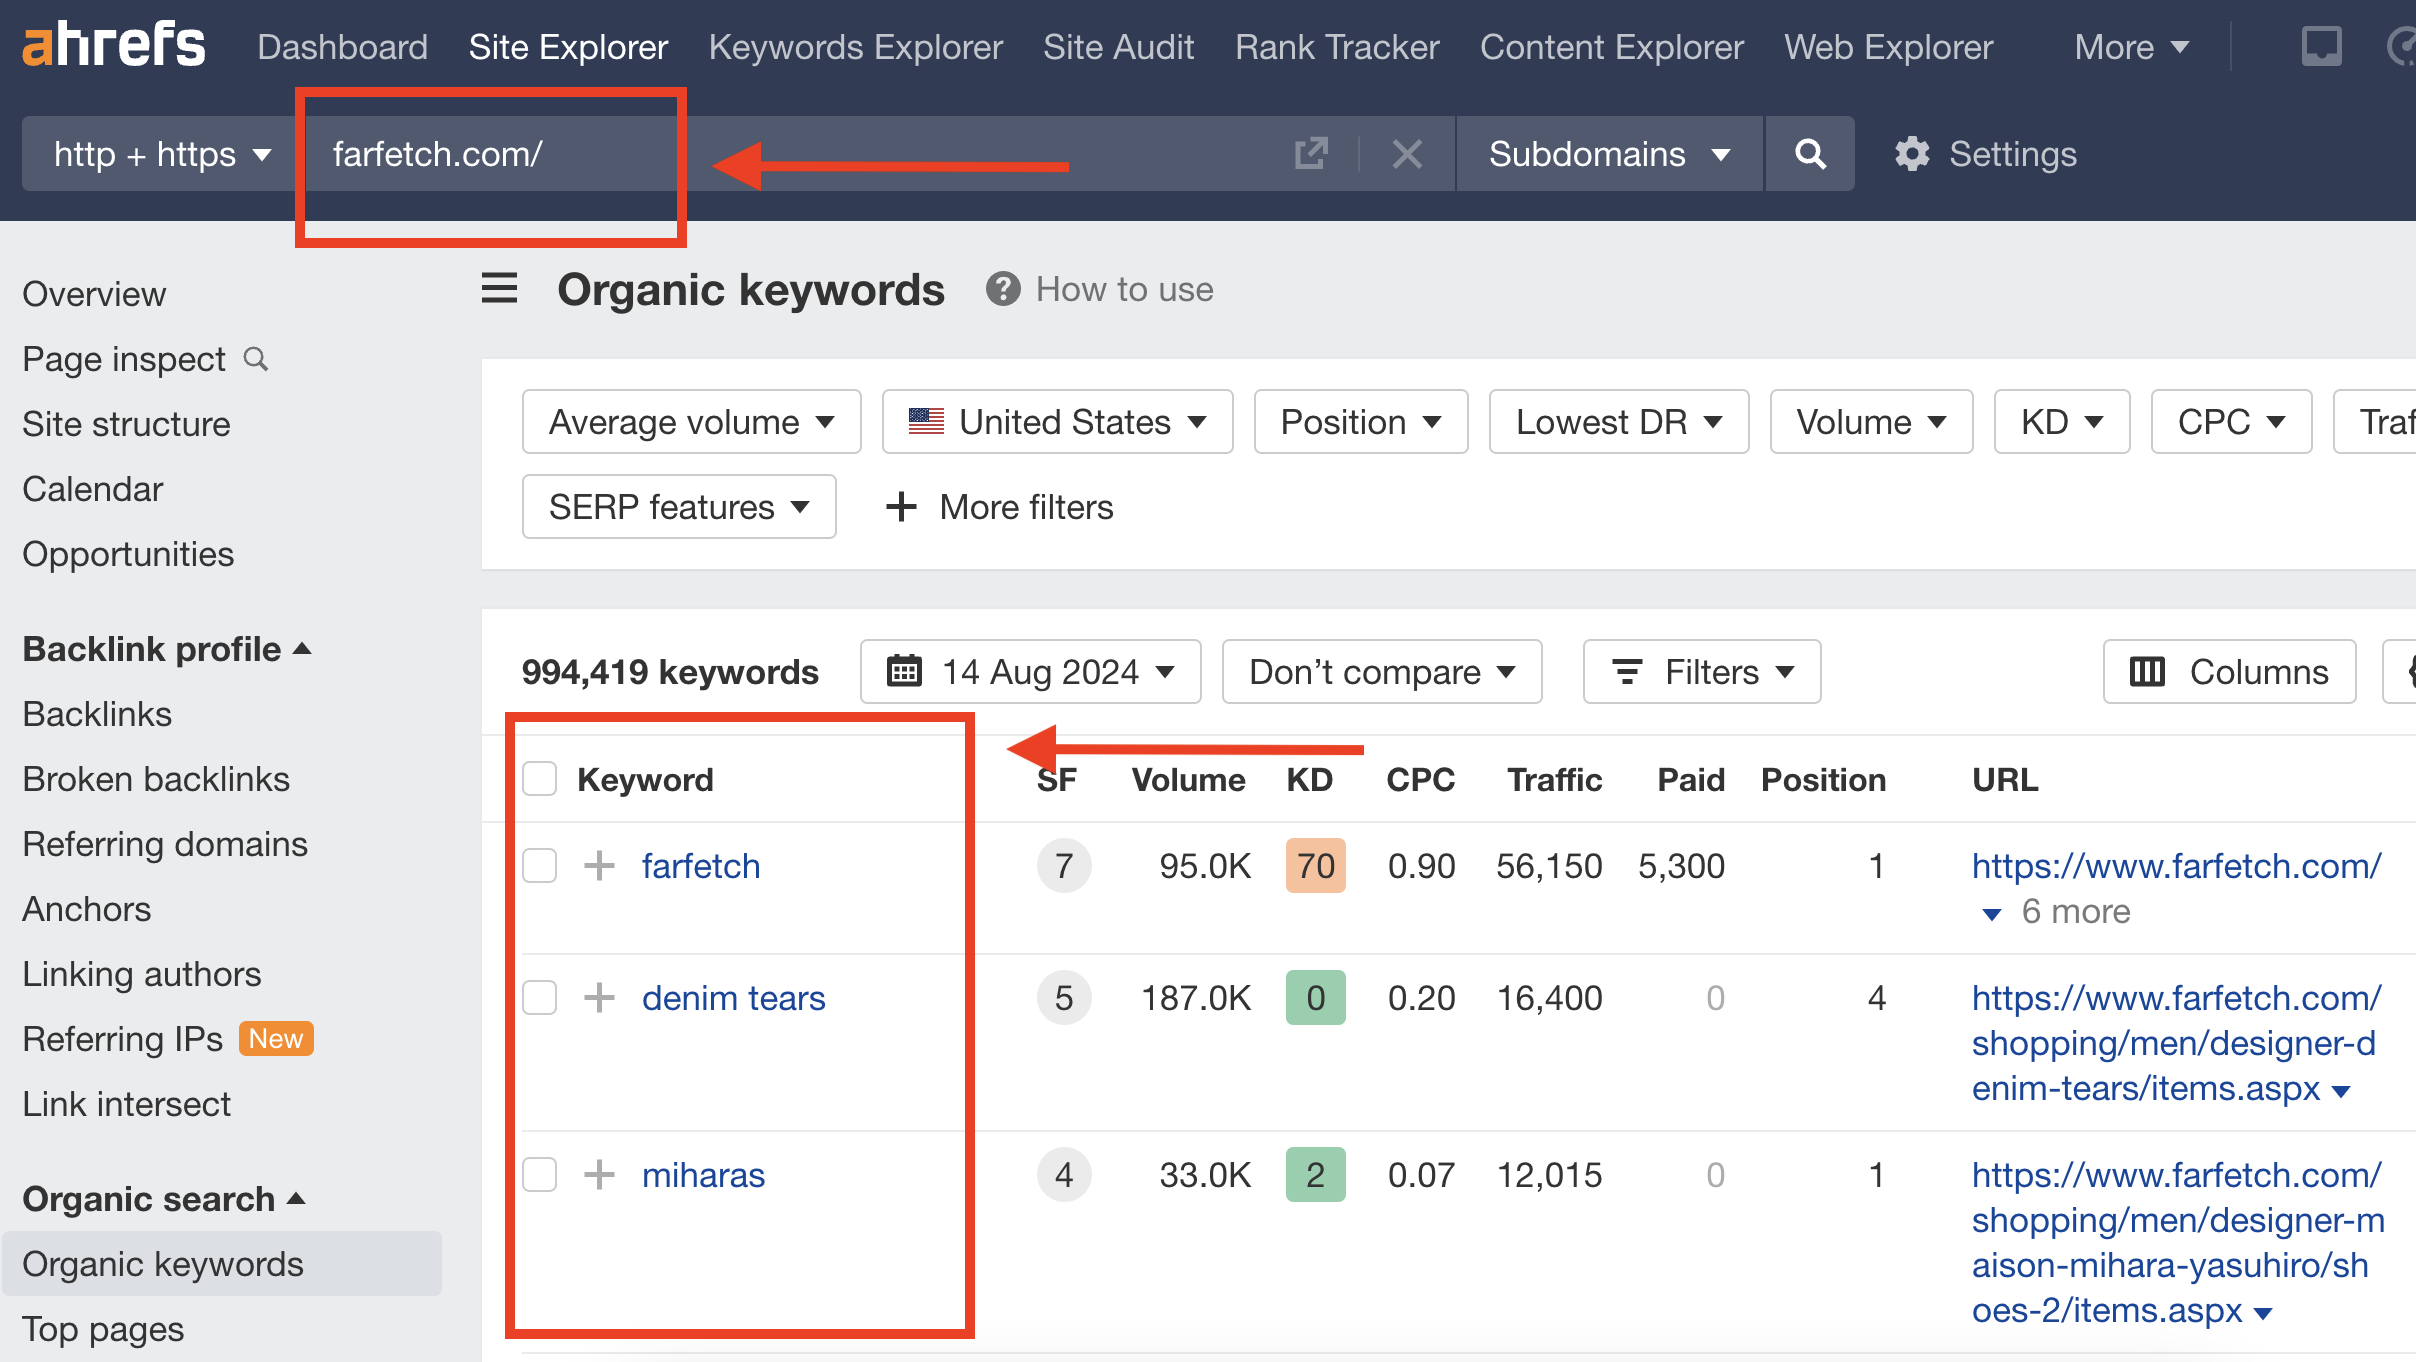The height and width of the screenshot is (1362, 2416).
Task: Open Site Audit tab
Action: 1118,47
